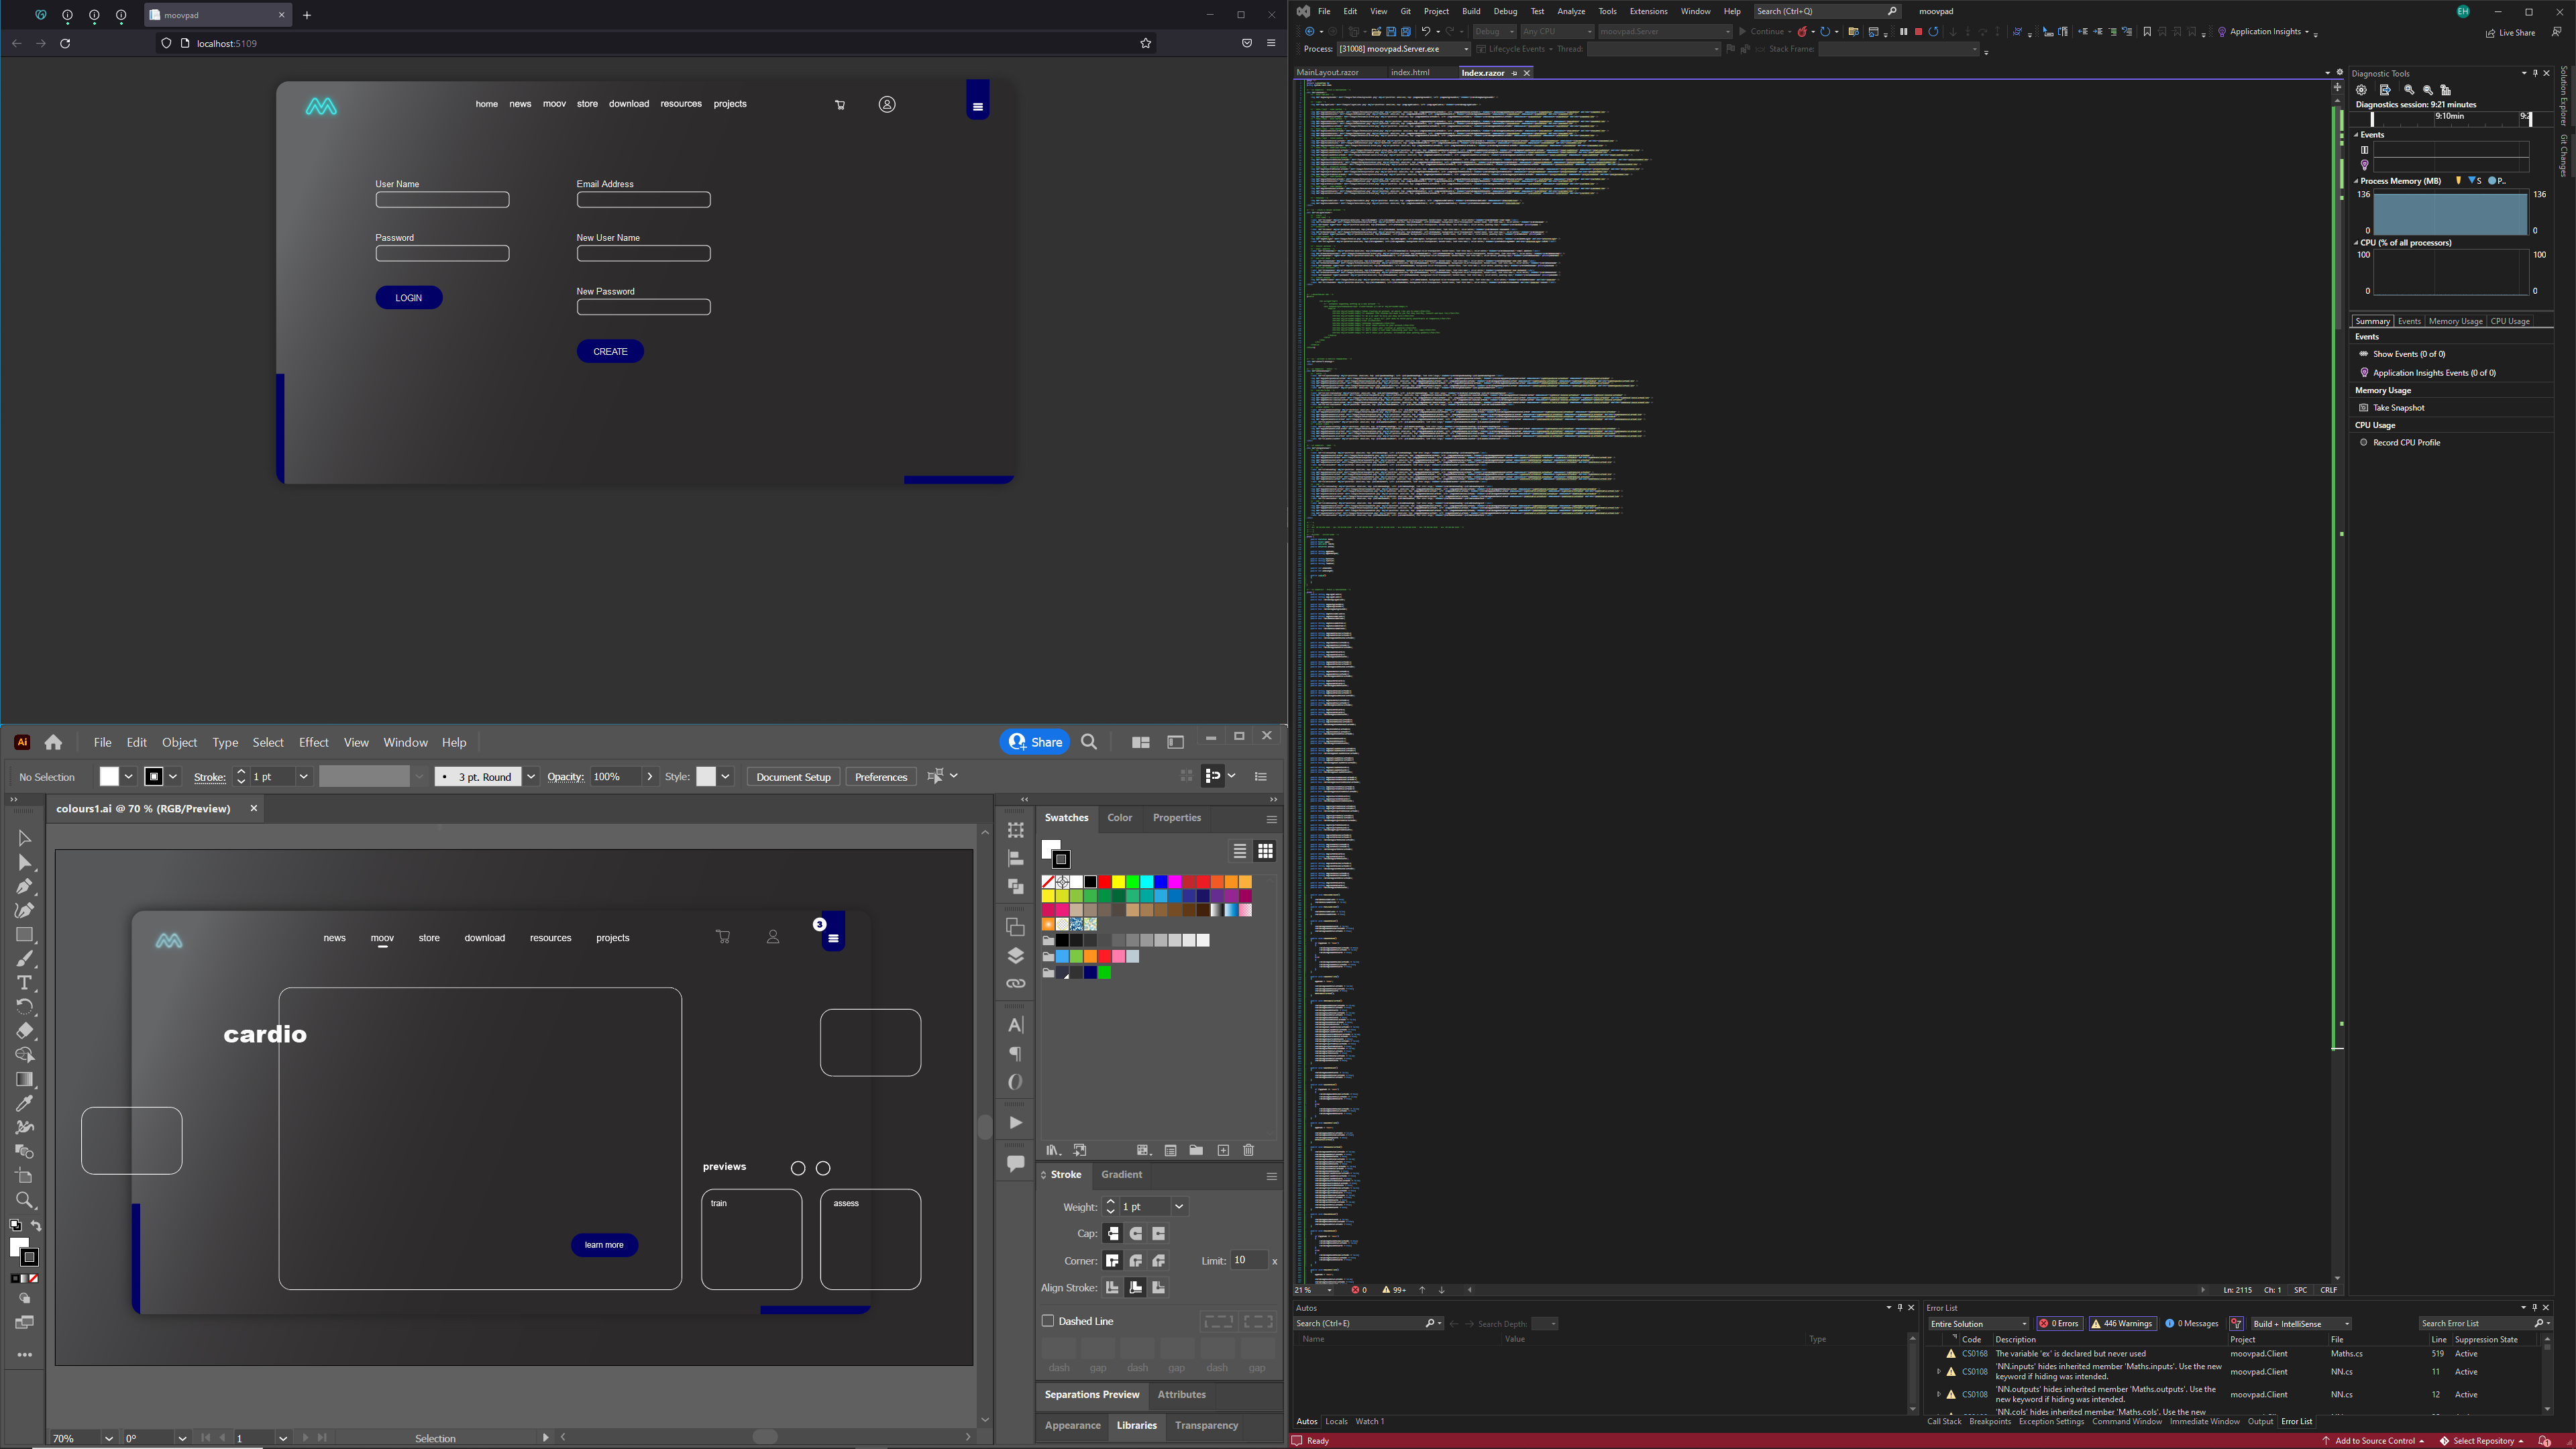
Task: Open the Links panel icon in Illustrator
Action: (x=1015, y=983)
